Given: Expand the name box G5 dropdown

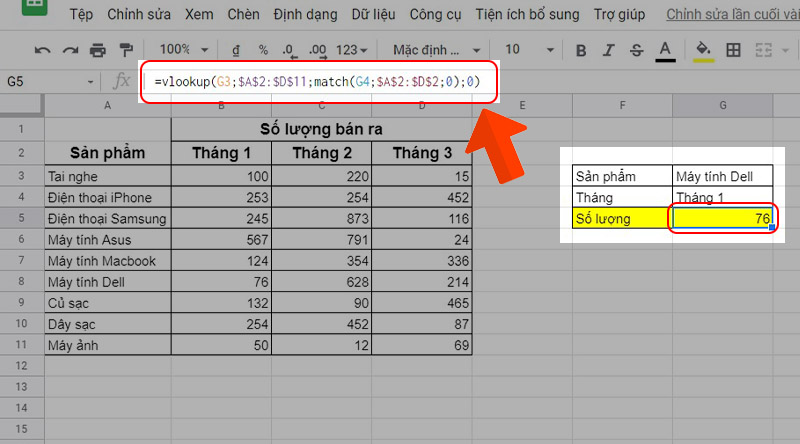Looking at the screenshot, I should click(x=90, y=82).
